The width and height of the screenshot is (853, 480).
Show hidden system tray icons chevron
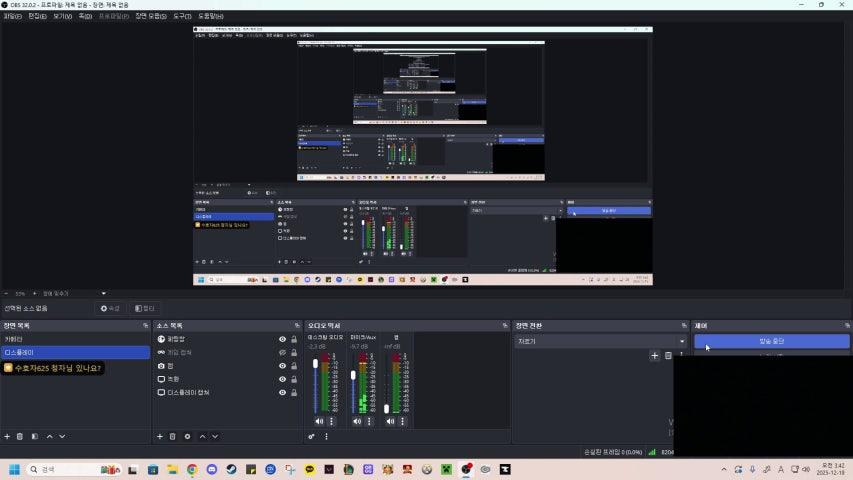[x=724, y=469]
